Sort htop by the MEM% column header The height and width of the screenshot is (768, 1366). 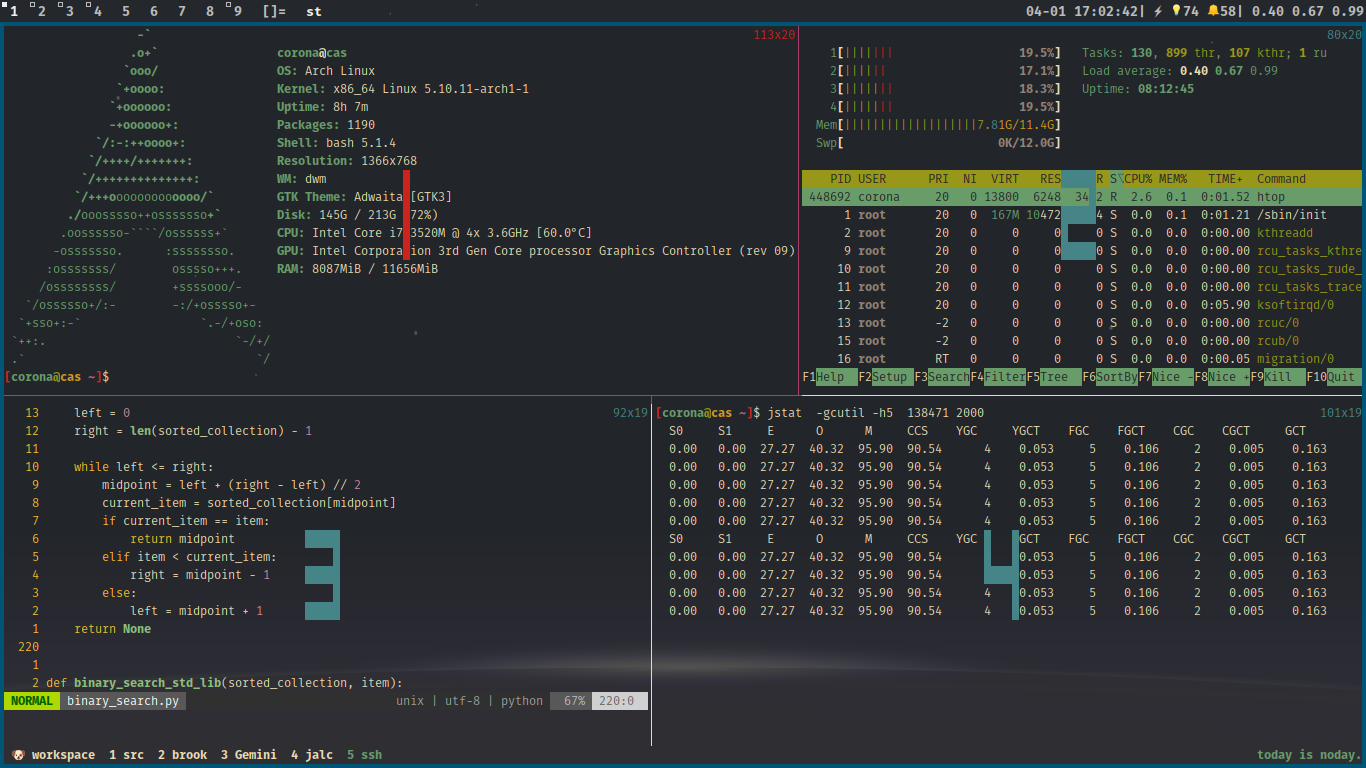[x=1173, y=179]
